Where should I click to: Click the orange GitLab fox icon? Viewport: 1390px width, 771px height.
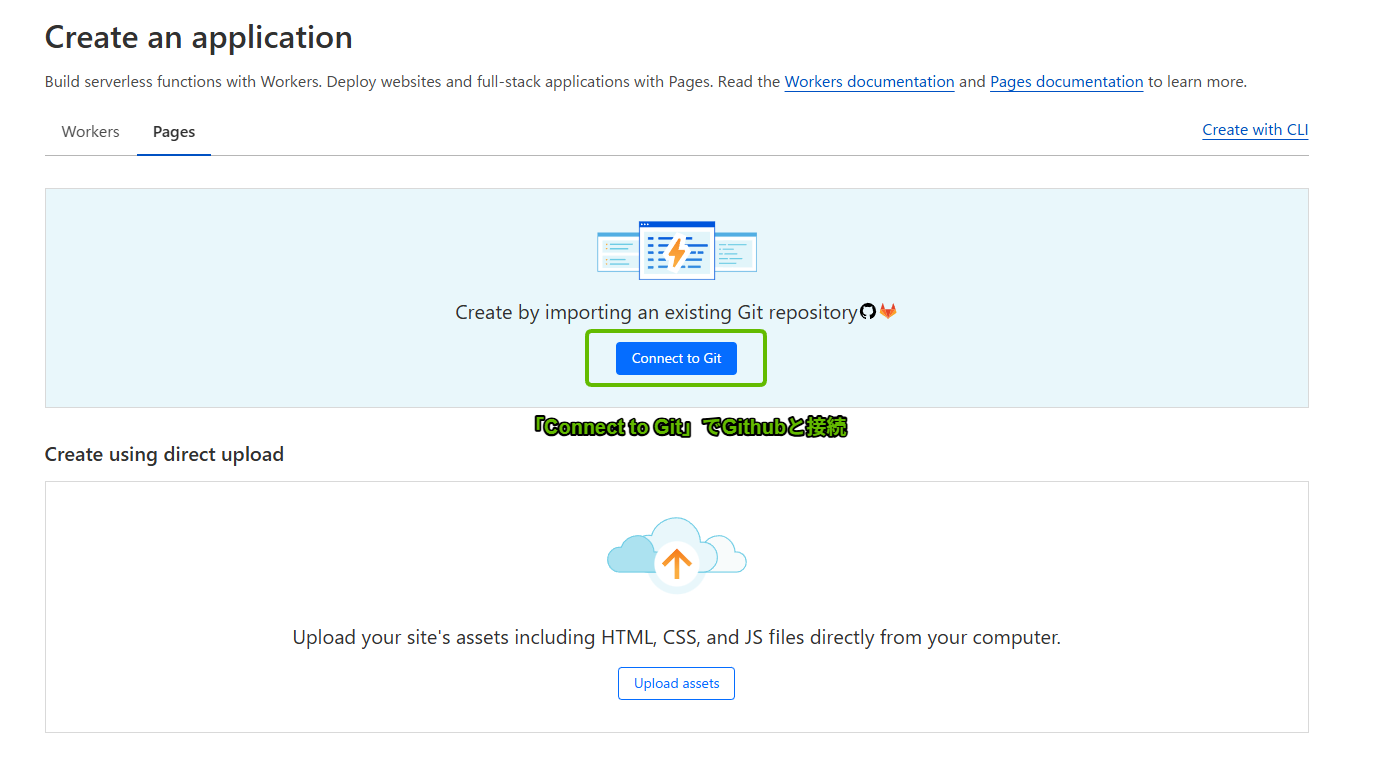point(888,312)
